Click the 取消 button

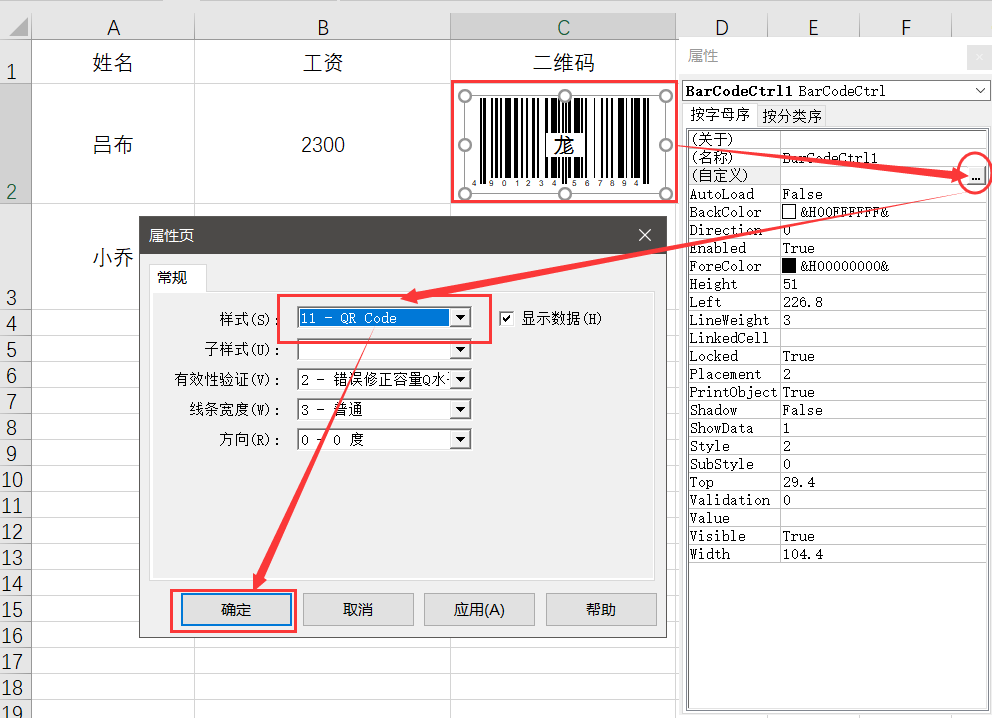click(x=358, y=610)
